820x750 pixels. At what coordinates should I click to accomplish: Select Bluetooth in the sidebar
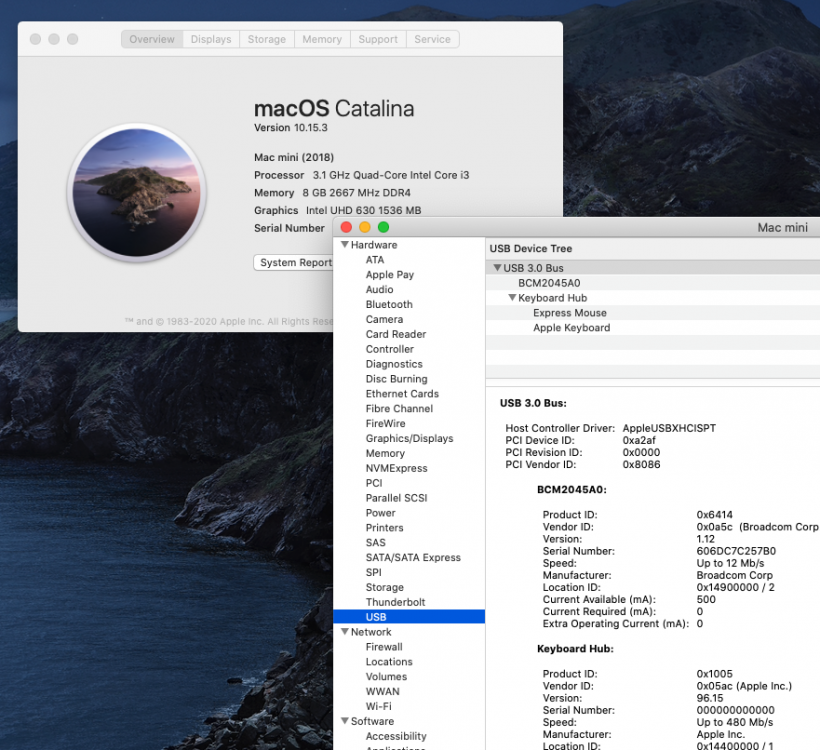pyautogui.click(x=389, y=304)
